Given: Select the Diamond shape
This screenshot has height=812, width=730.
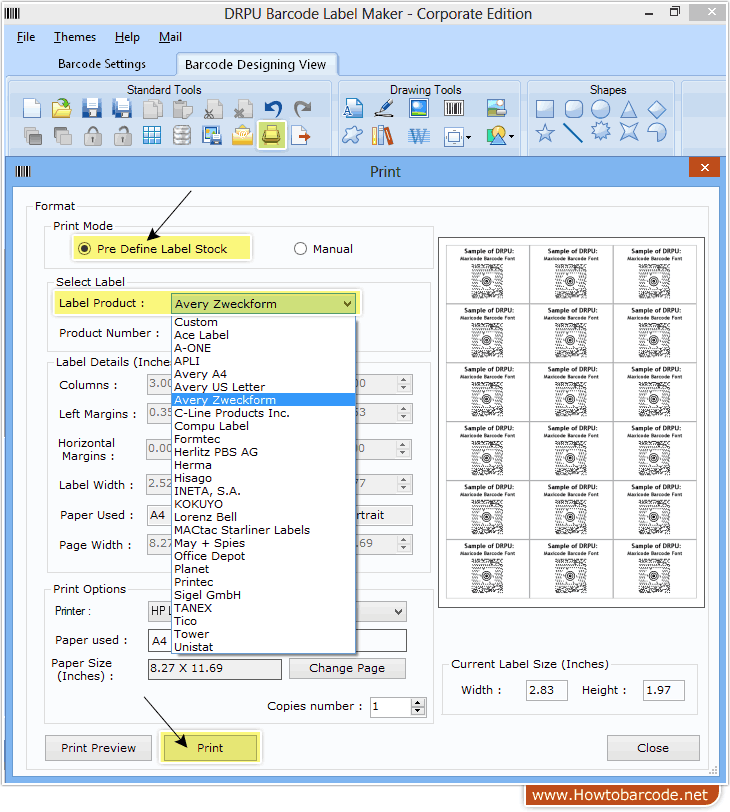Looking at the screenshot, I should 657,109.
